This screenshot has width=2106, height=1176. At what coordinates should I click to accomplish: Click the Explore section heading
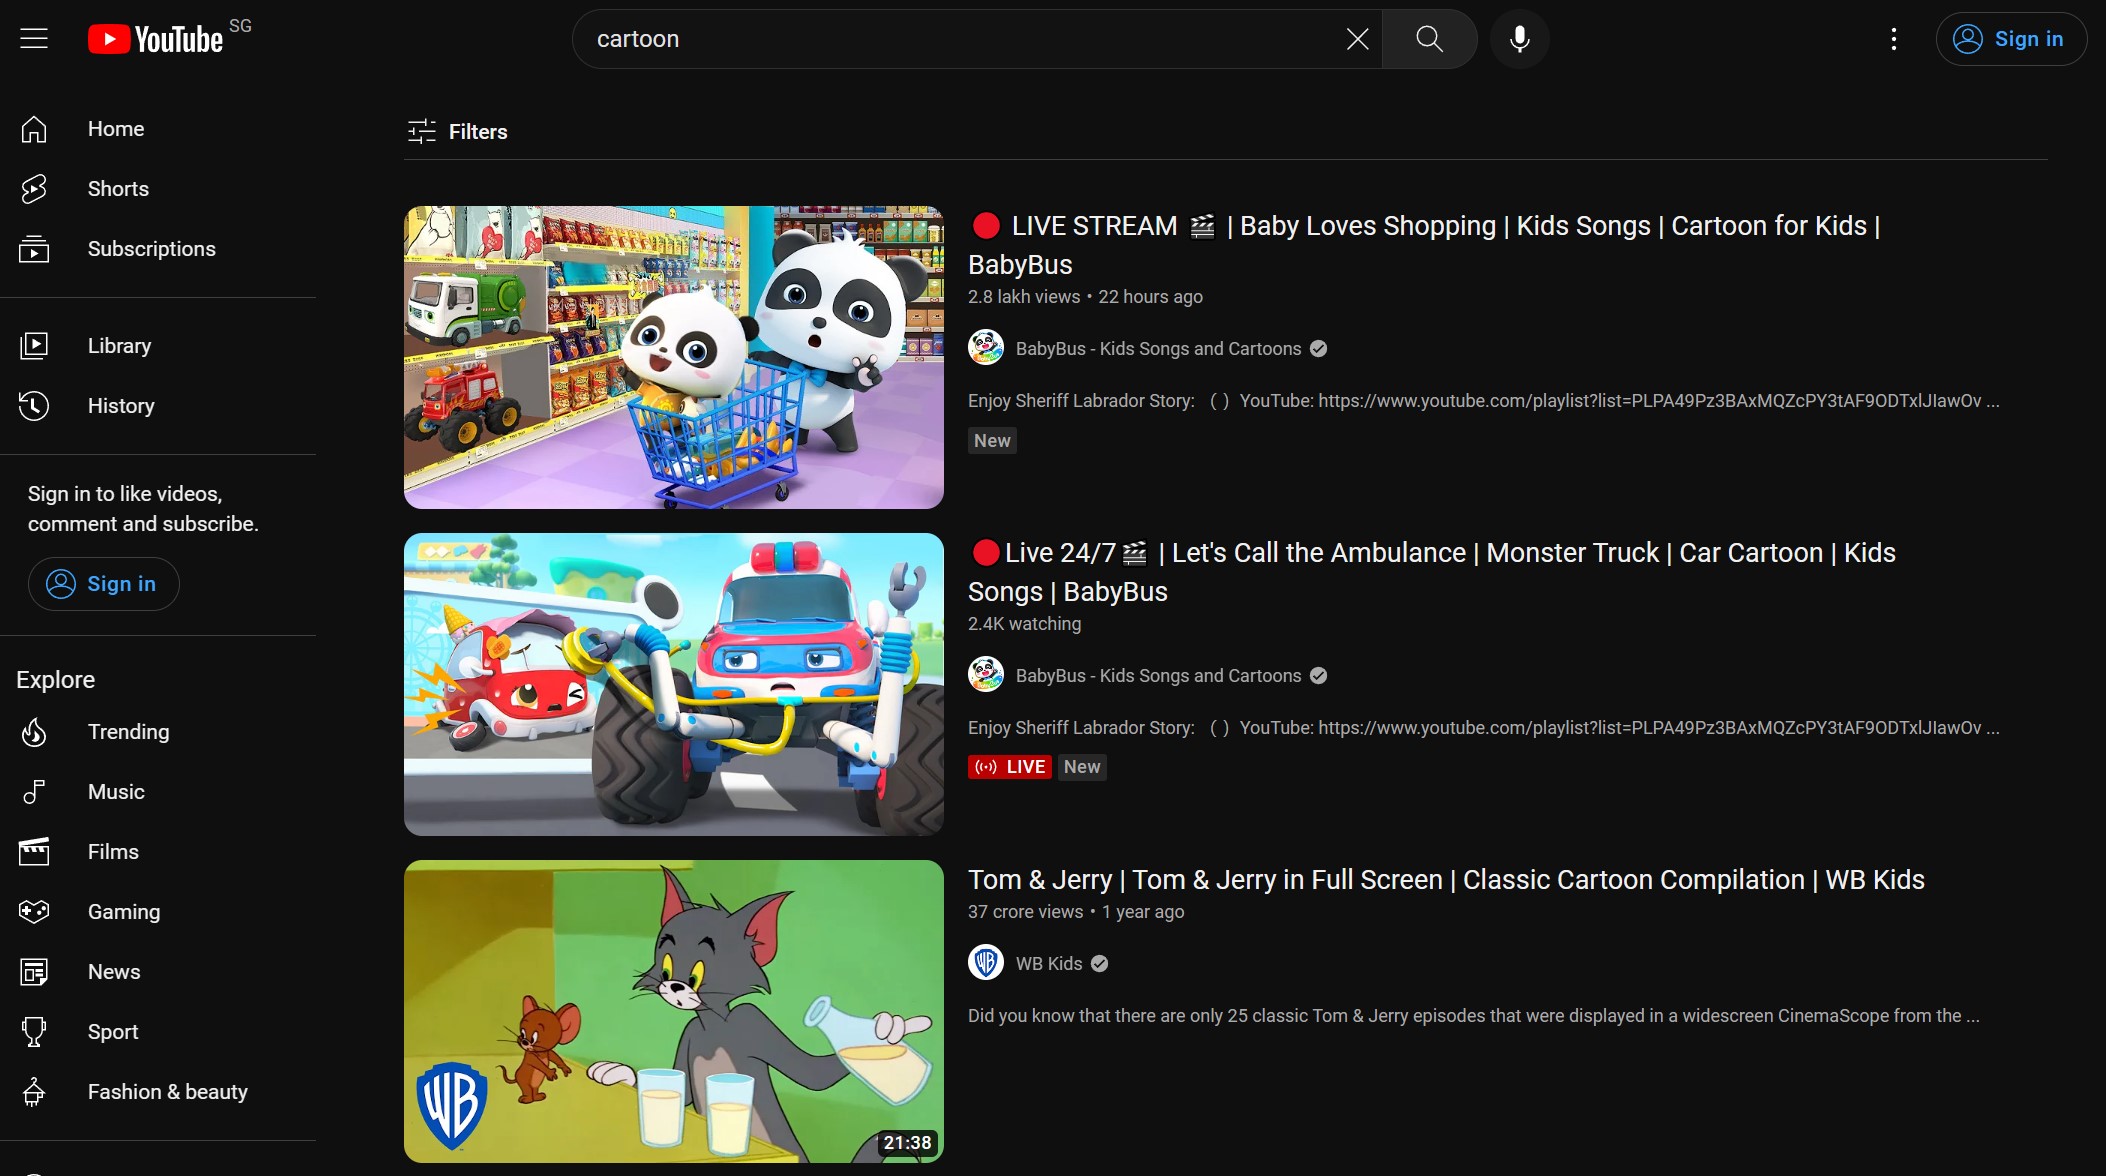(56, 680)
